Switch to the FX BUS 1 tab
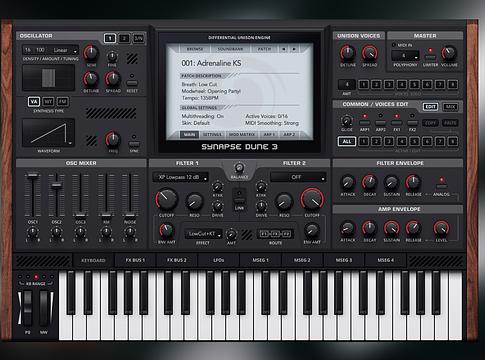 (x=135, y=260)
